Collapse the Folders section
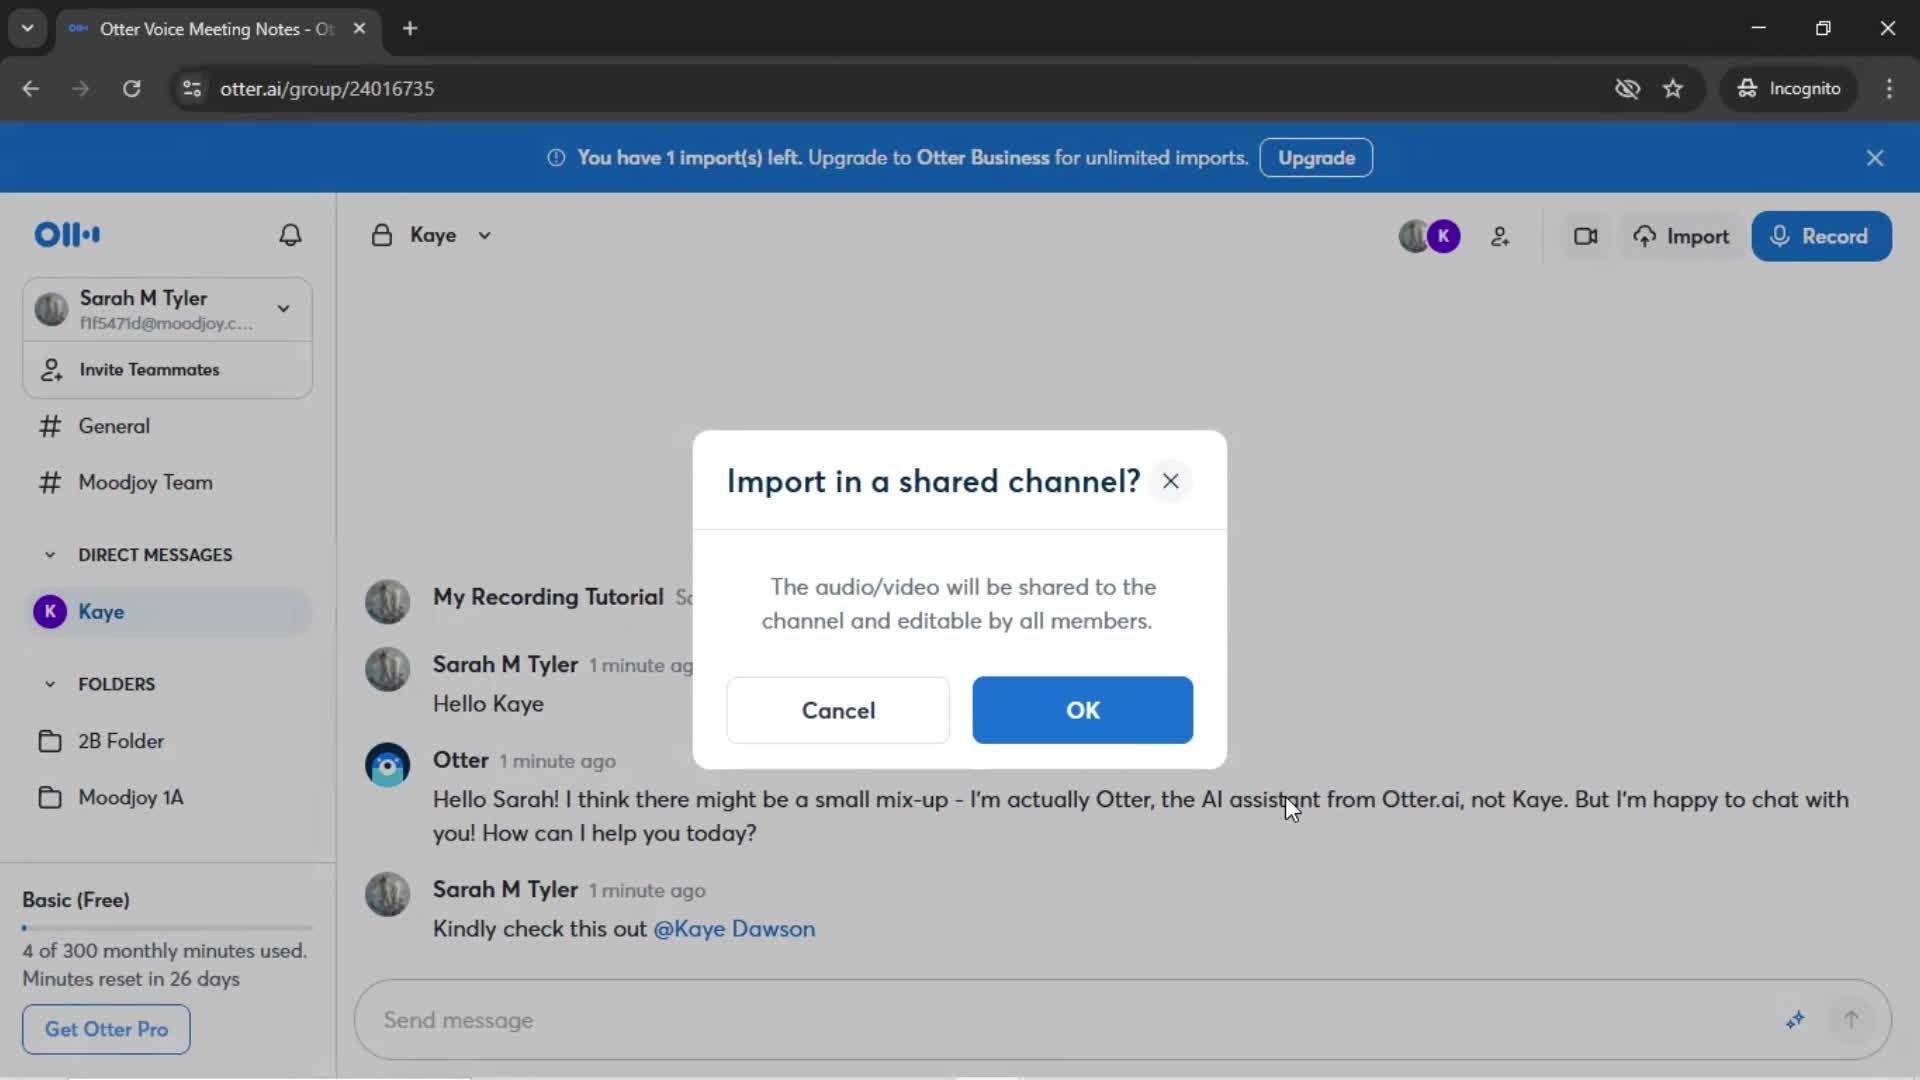Viewport: 1920px width, 1080px height. click(50, 685)
